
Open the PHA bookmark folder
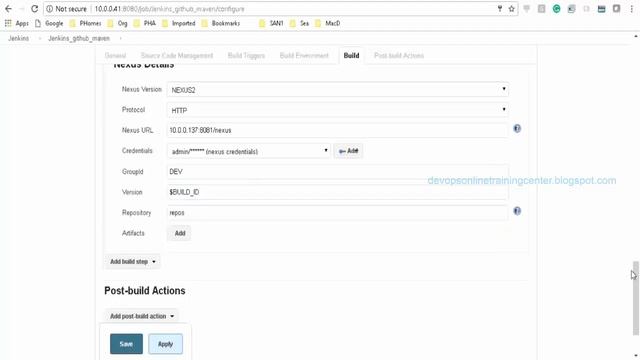145,23
